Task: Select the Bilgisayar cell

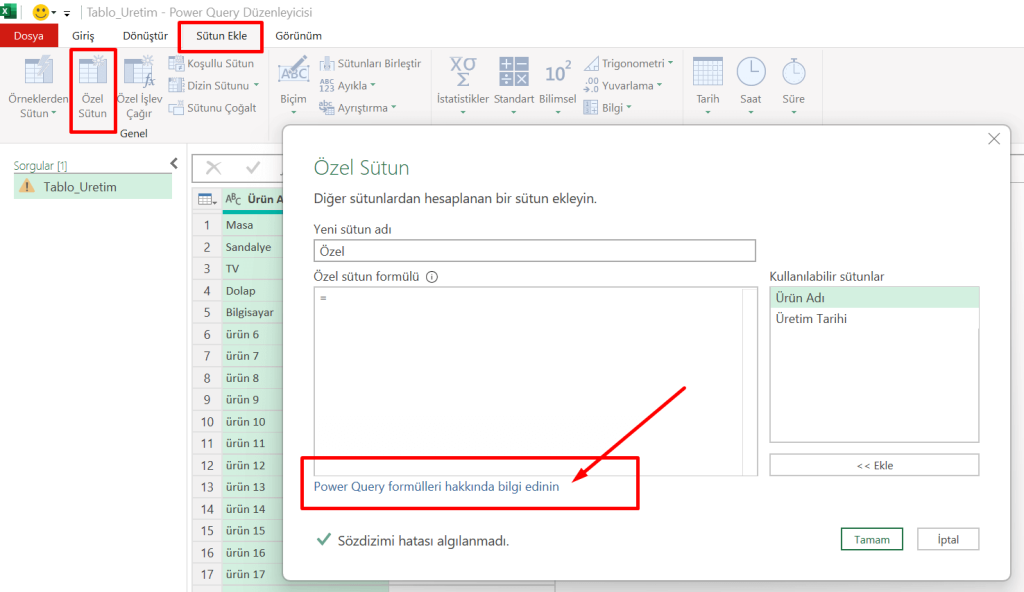Action: 253,312
